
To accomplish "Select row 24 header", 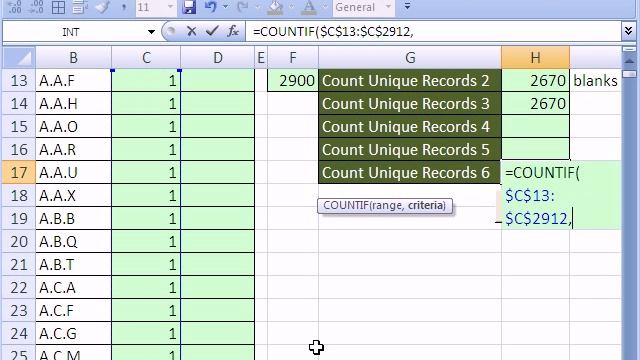I will click(x=19, y=333).
